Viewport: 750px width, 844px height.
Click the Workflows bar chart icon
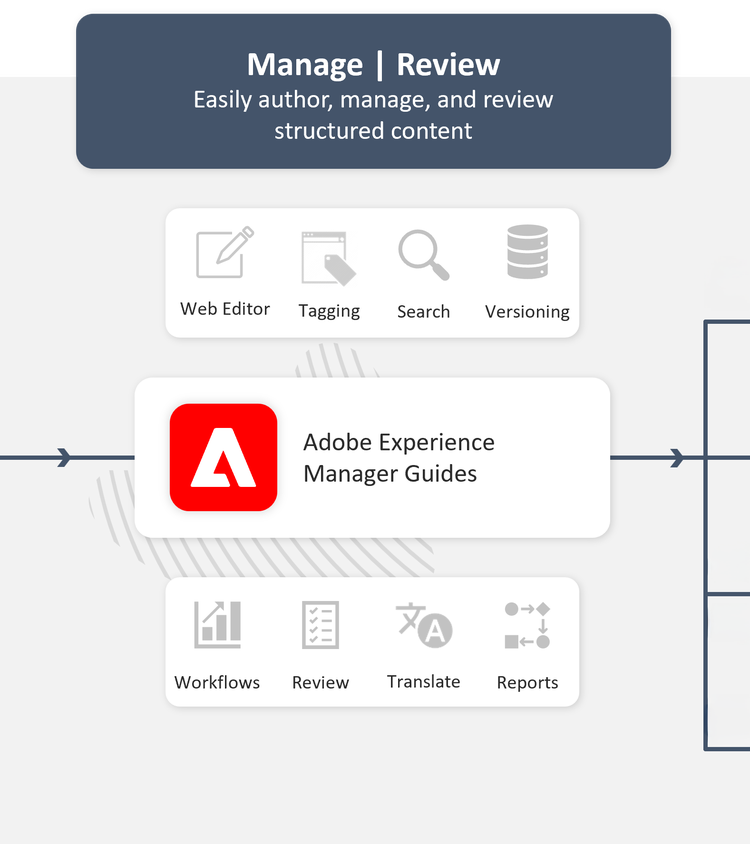coord(218,624)
